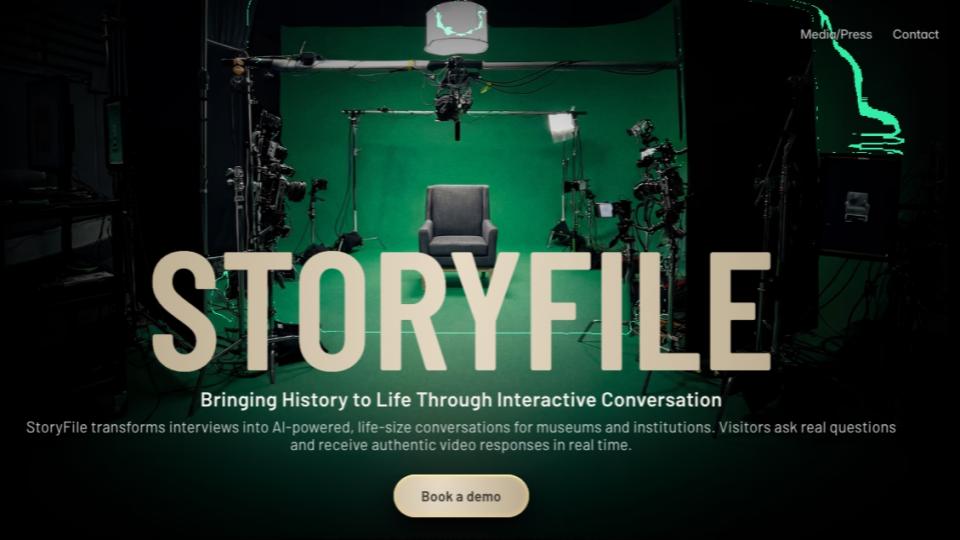Go to the Contact page
This screenshot has height=540, width=960.
click(x=915, y=34)
